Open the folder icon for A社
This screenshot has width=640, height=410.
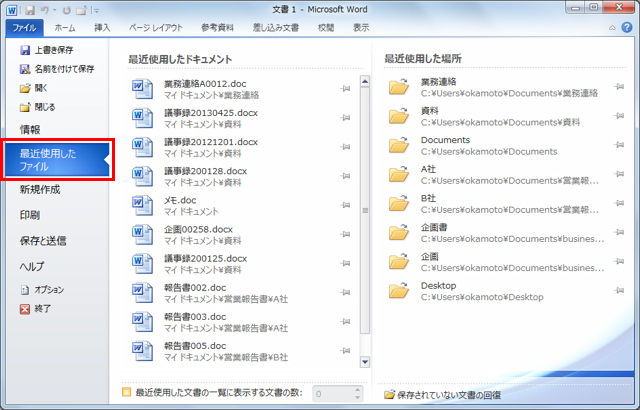(399, 174)
